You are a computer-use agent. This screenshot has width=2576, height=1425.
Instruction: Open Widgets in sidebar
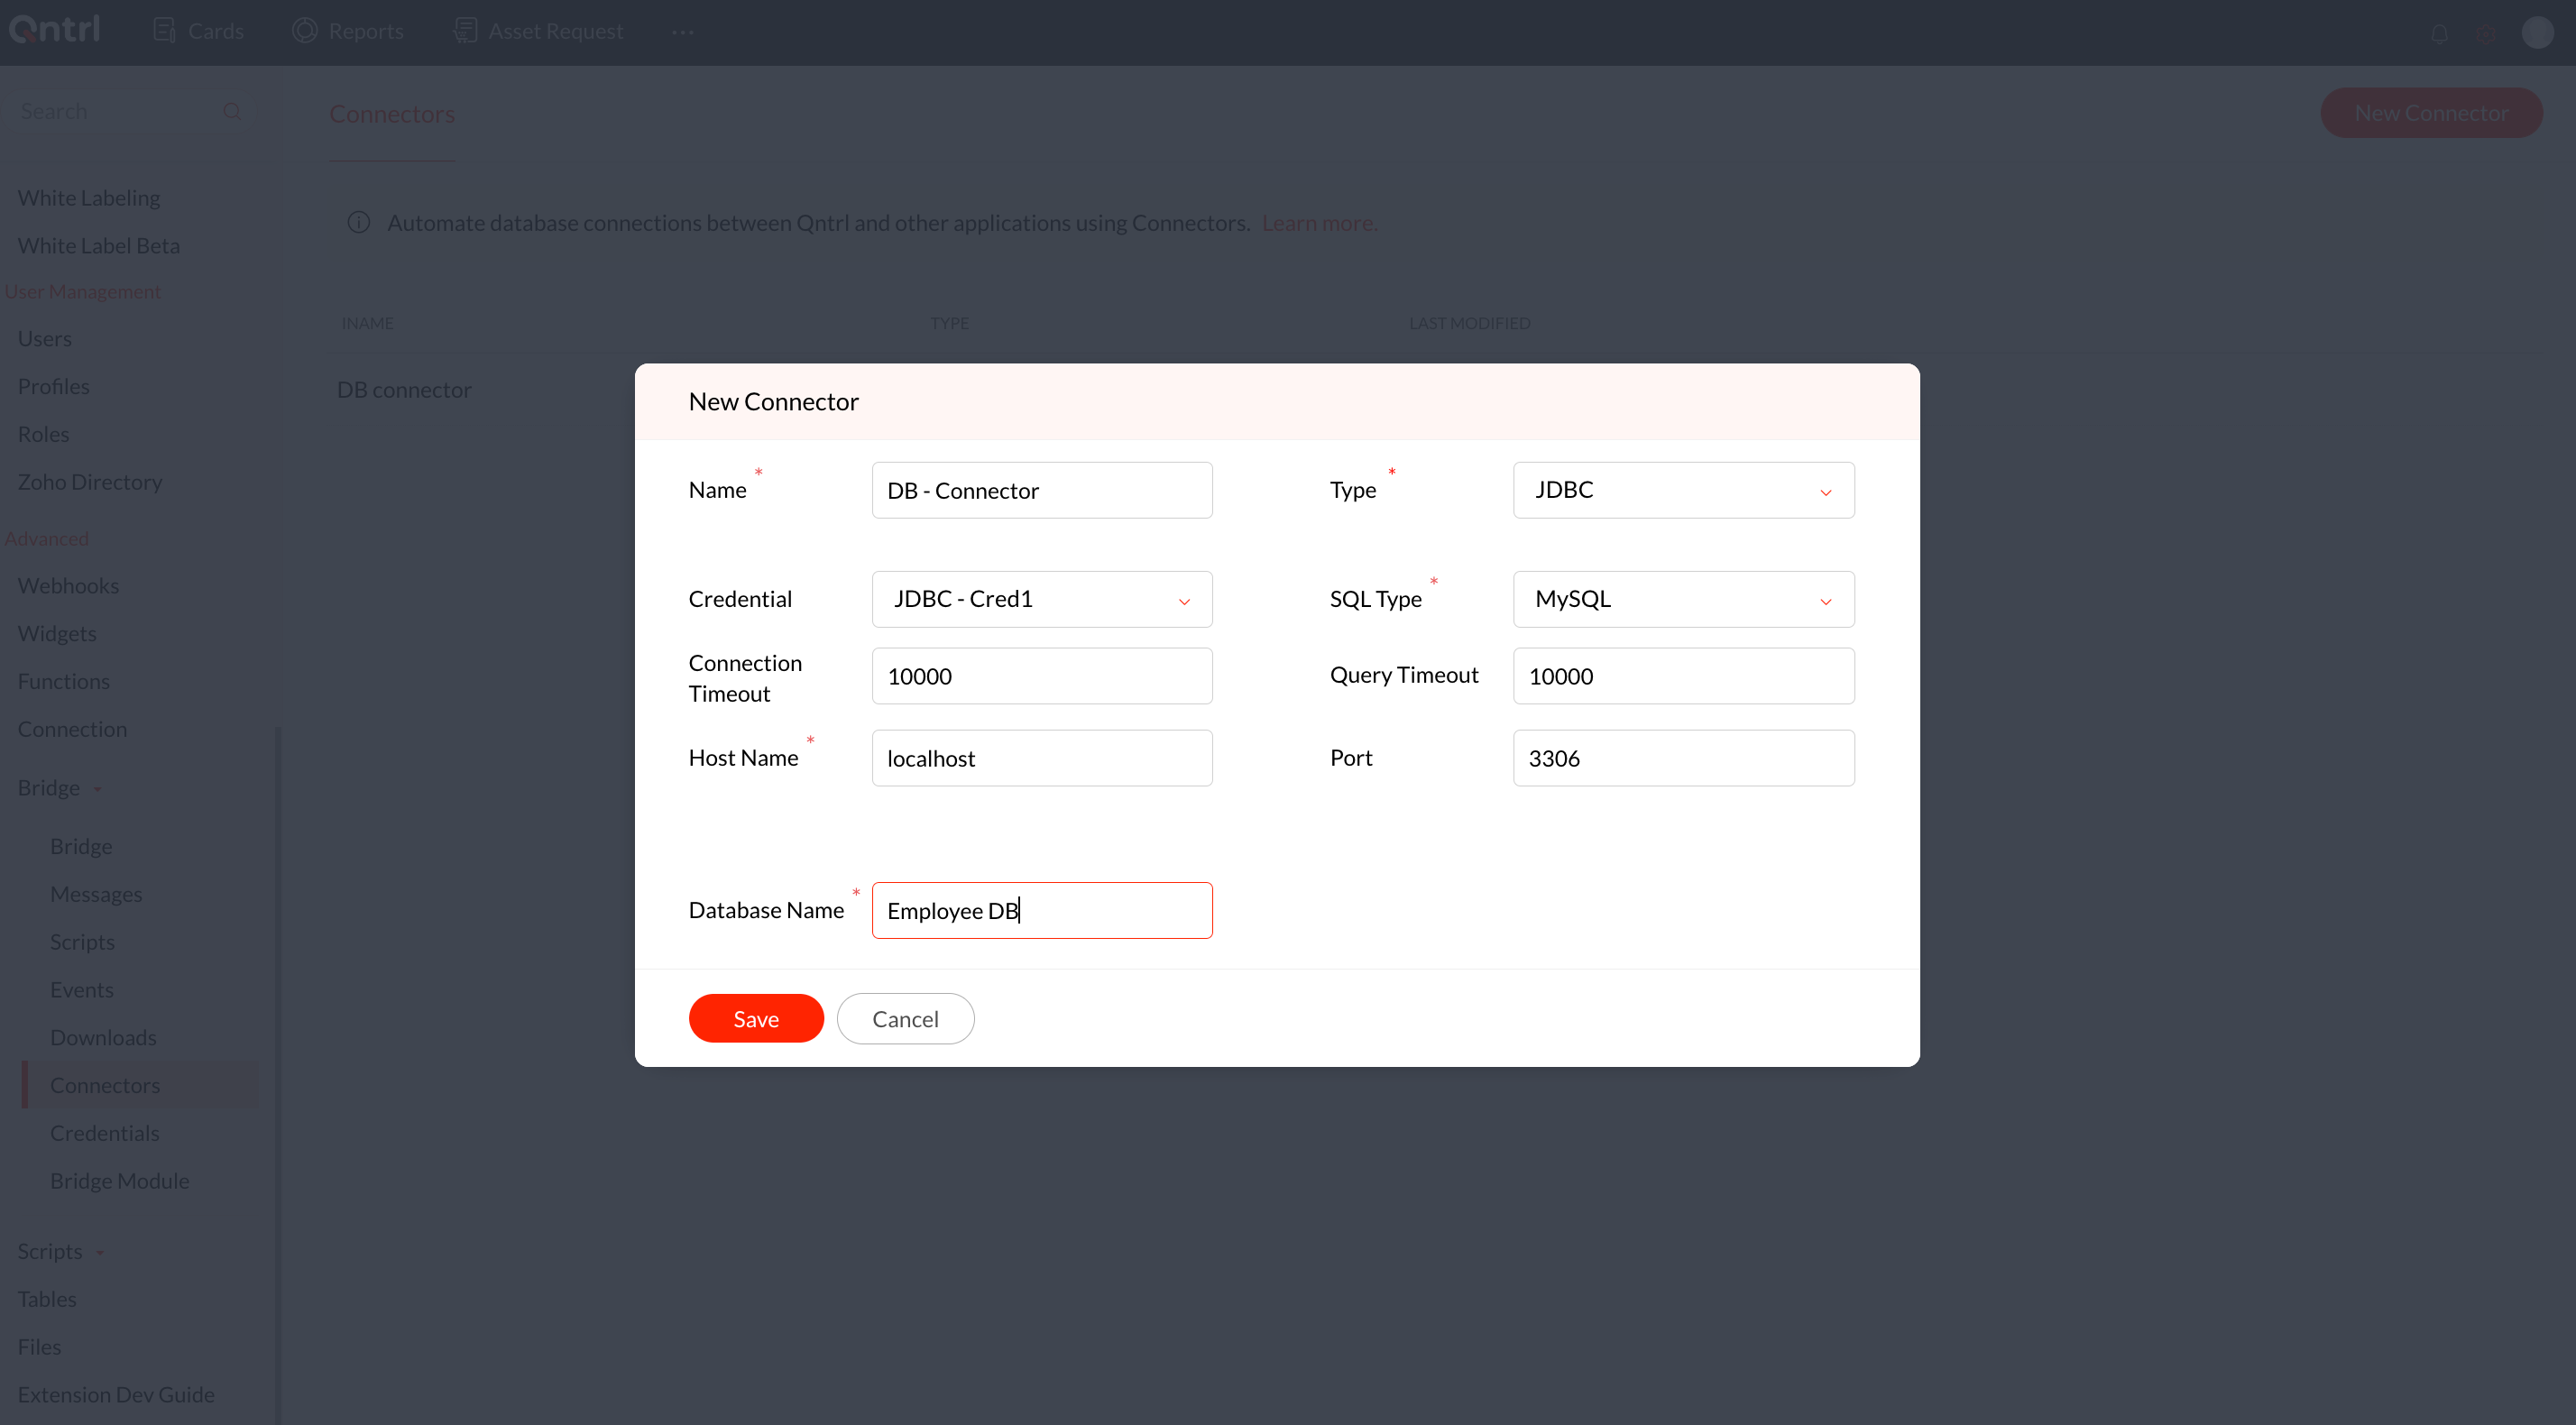coord(57,634)
